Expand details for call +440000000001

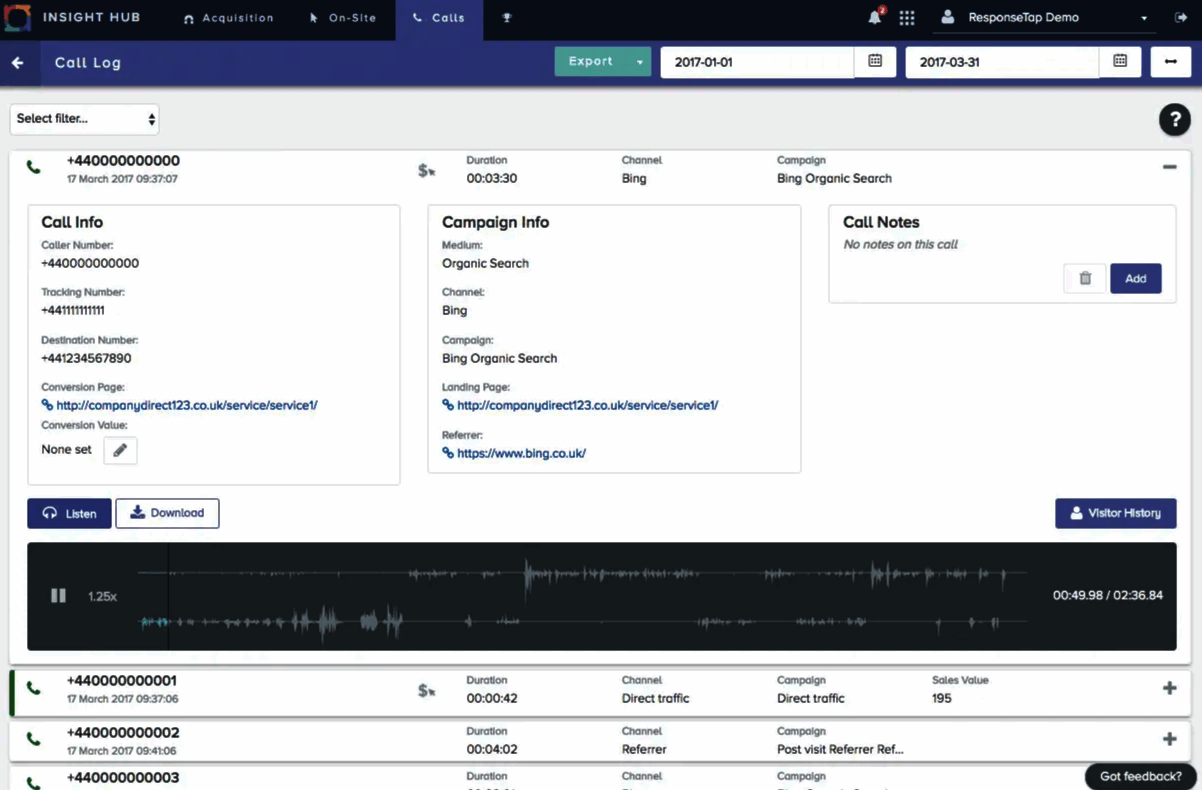tap(1168, 687)
